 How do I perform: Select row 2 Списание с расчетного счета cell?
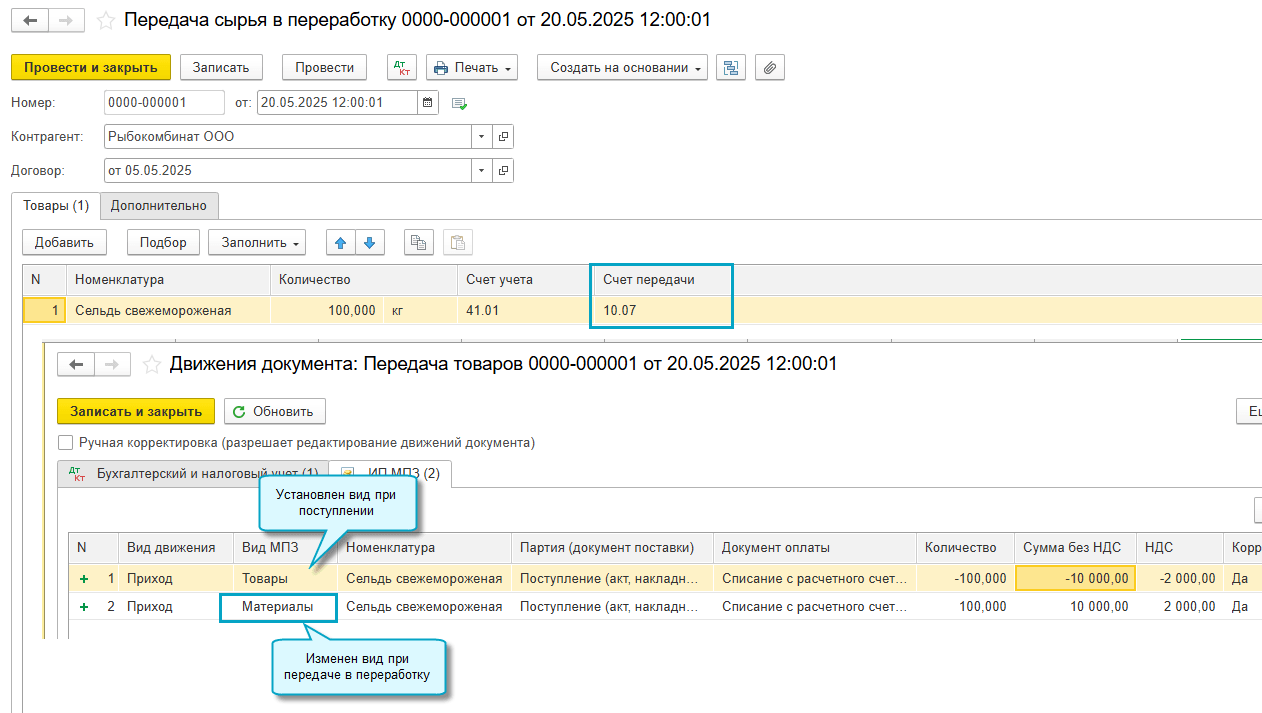[815, 607]
